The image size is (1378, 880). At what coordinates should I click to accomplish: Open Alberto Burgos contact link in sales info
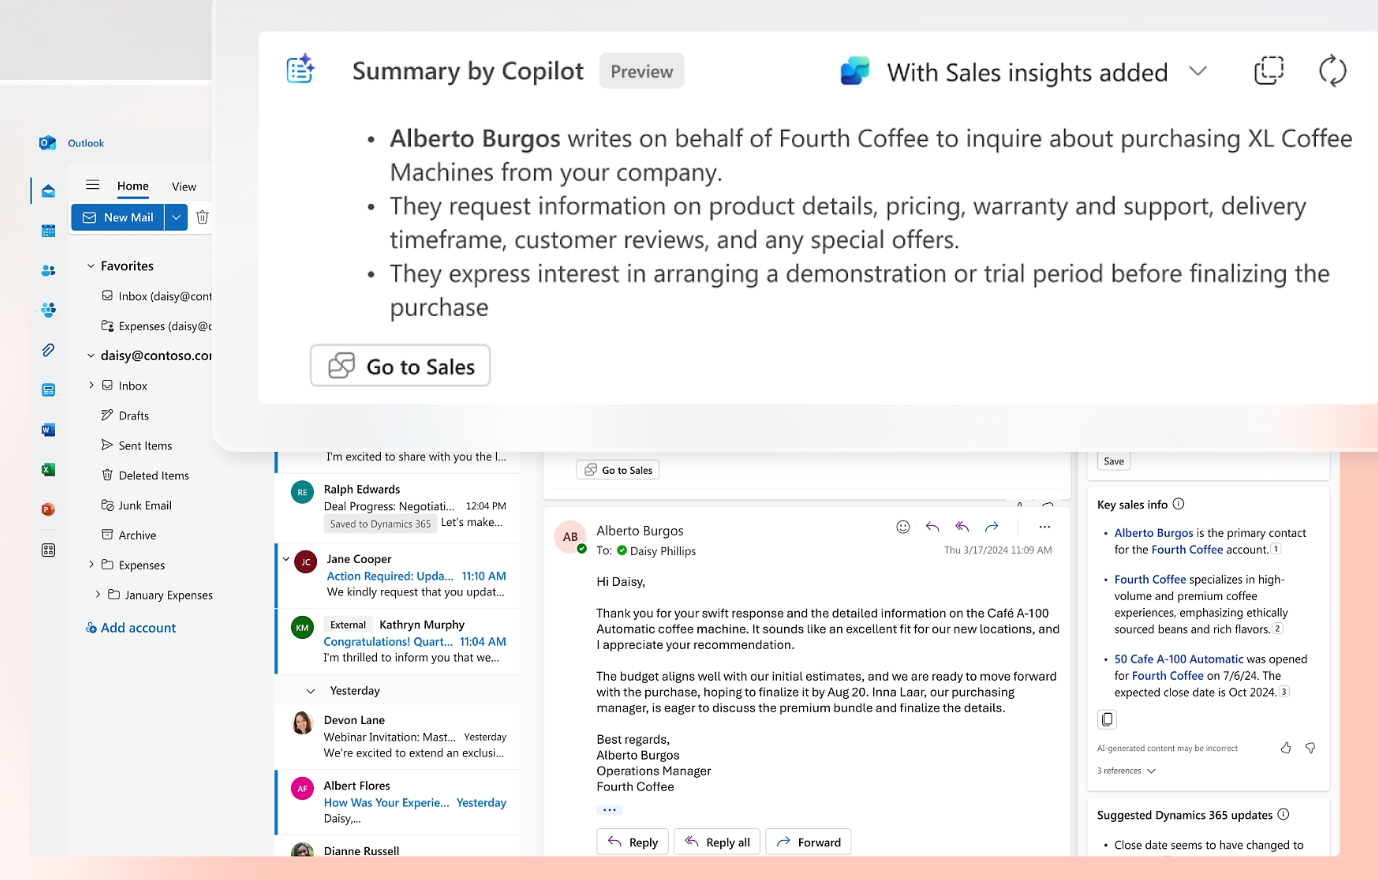click(1154, 533)
